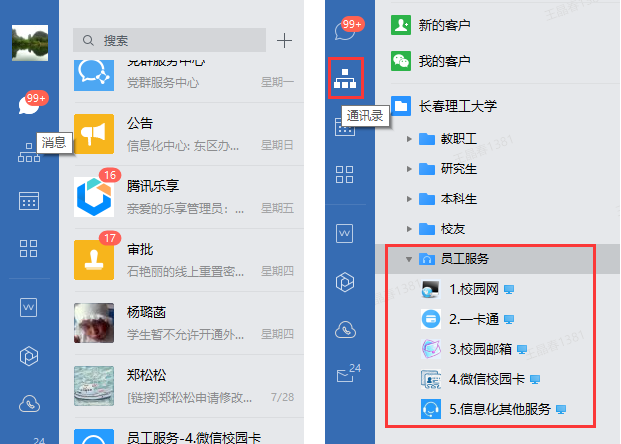
Task: Open Messages icon in right window sidebar
Action: pyautogui.click(x=346, y=30)
